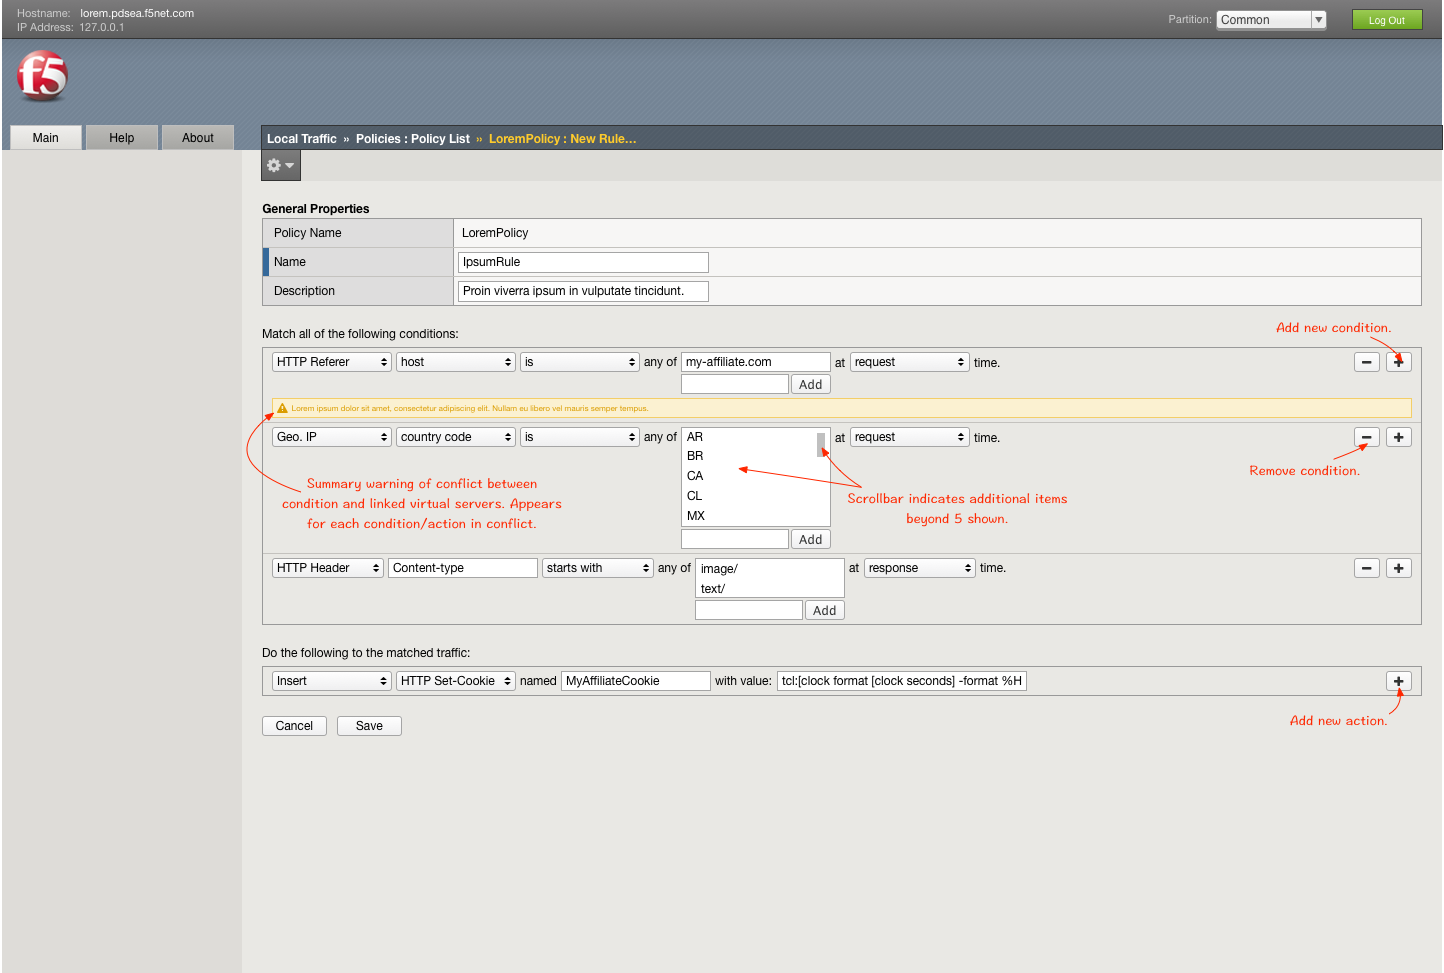
Task: Open the Insert action dropdown
Action: click(x=332, y=681)
